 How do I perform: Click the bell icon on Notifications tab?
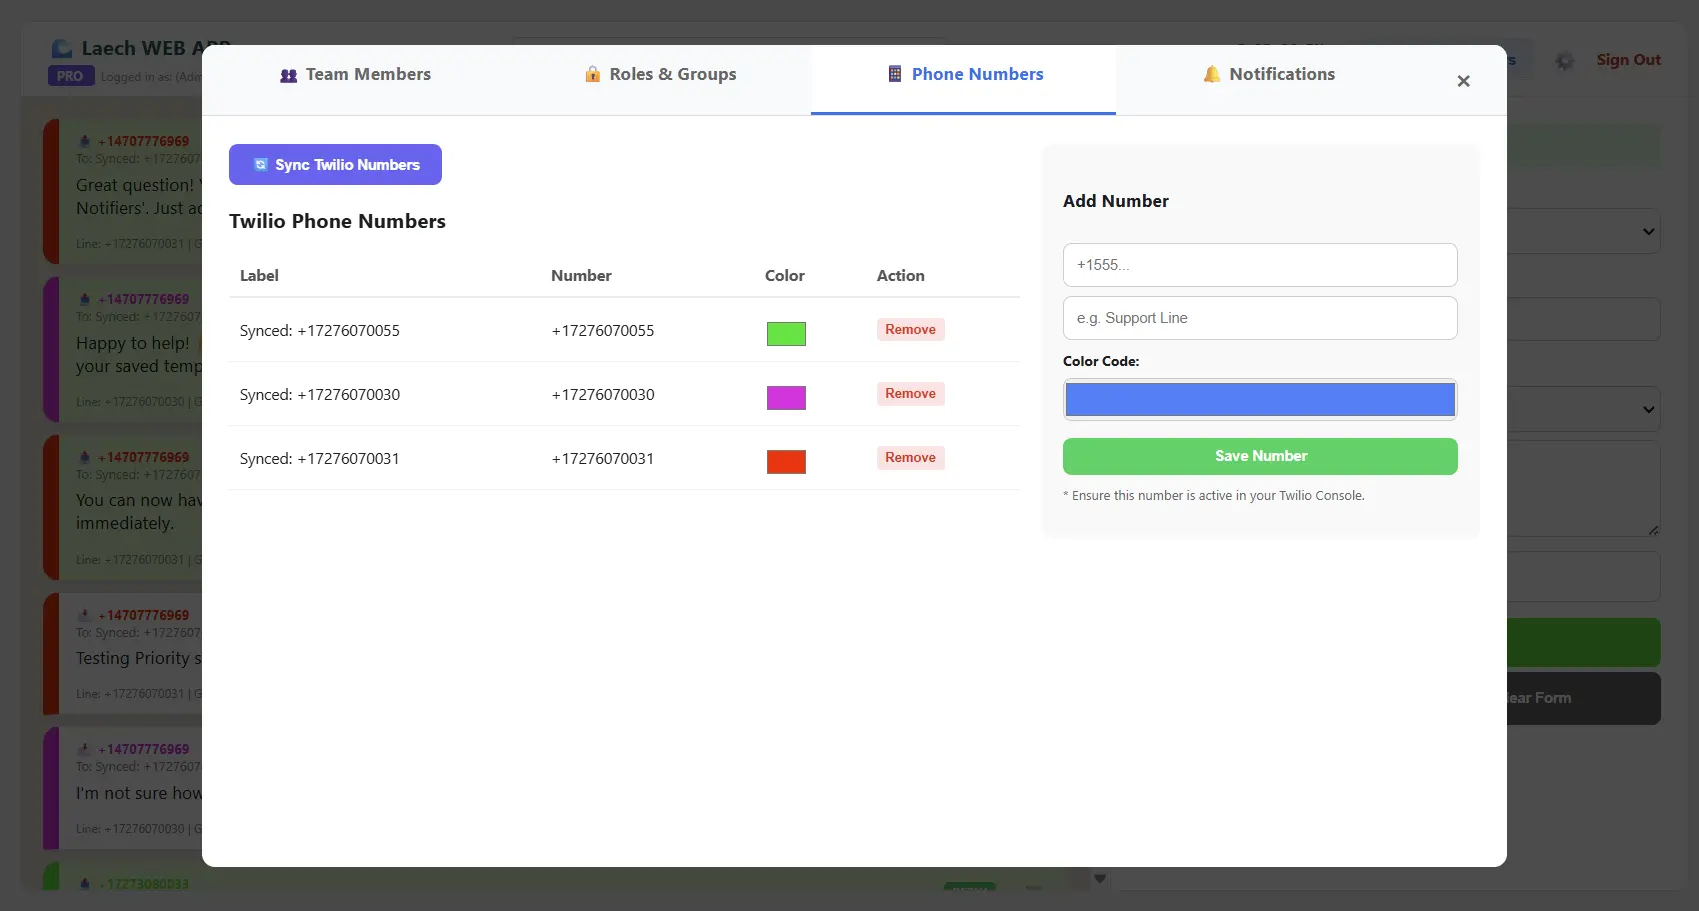[1212, 73]
